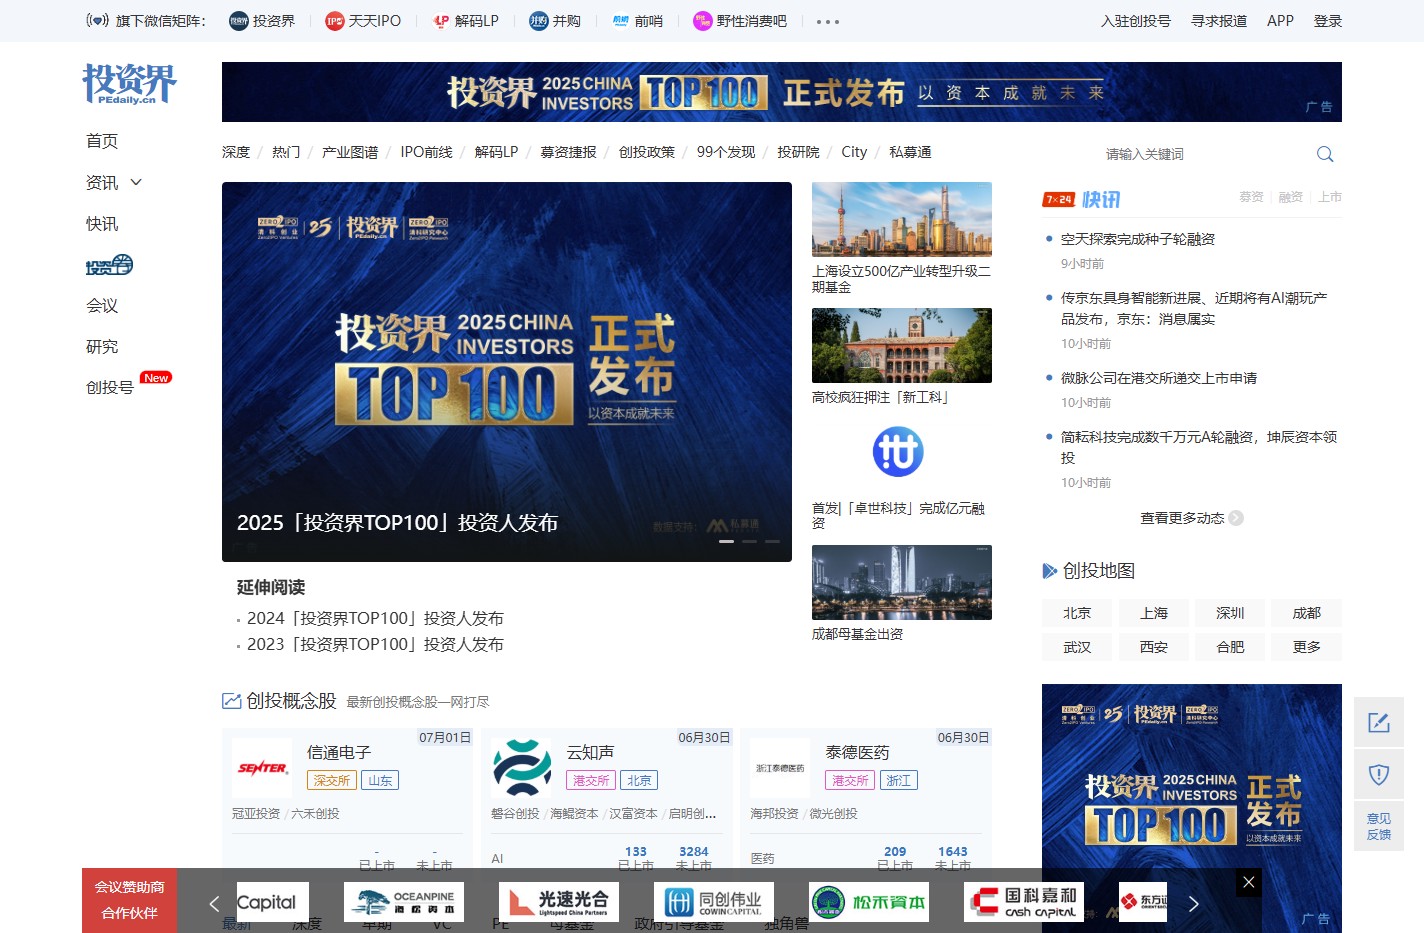Open 研究 in the sidebar
This screenshot has width=1424, height=933.
(x=102, y=346)
